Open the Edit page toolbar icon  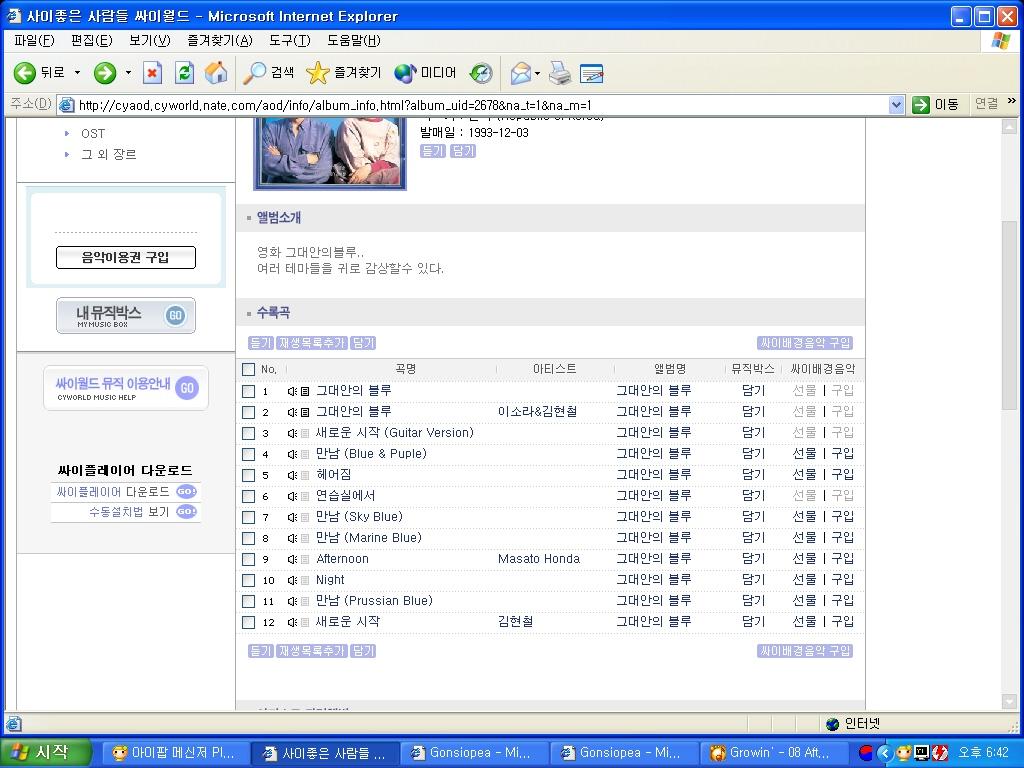pyautogui.click(x=592, y=72)
